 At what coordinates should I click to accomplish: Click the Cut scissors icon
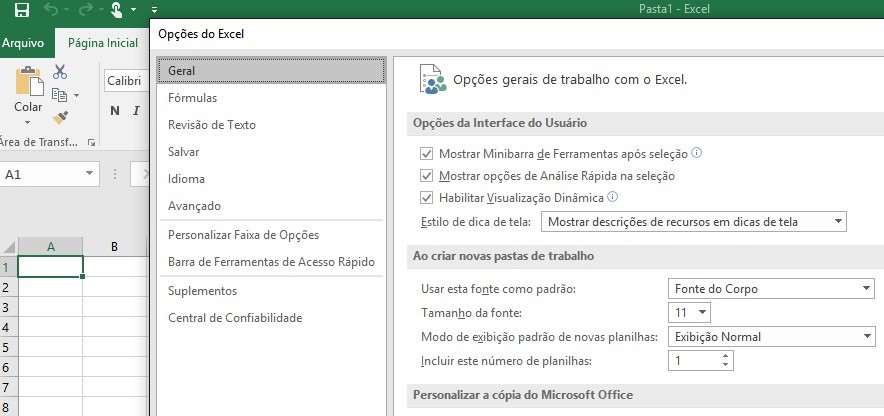pyautogui.click(x=60, y=72)
